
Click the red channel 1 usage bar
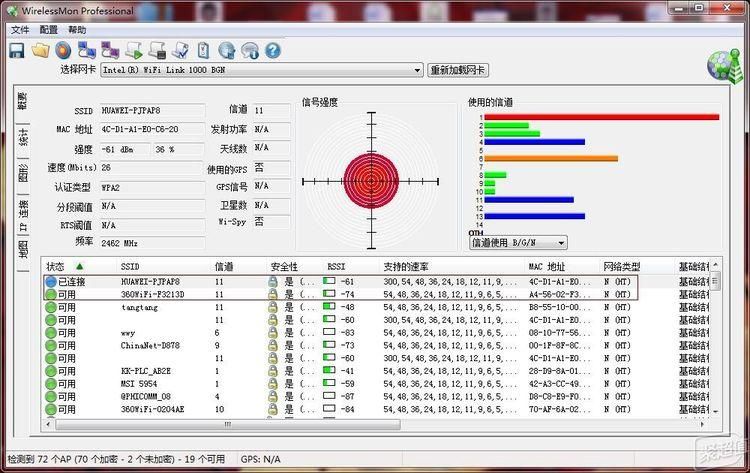602,117
